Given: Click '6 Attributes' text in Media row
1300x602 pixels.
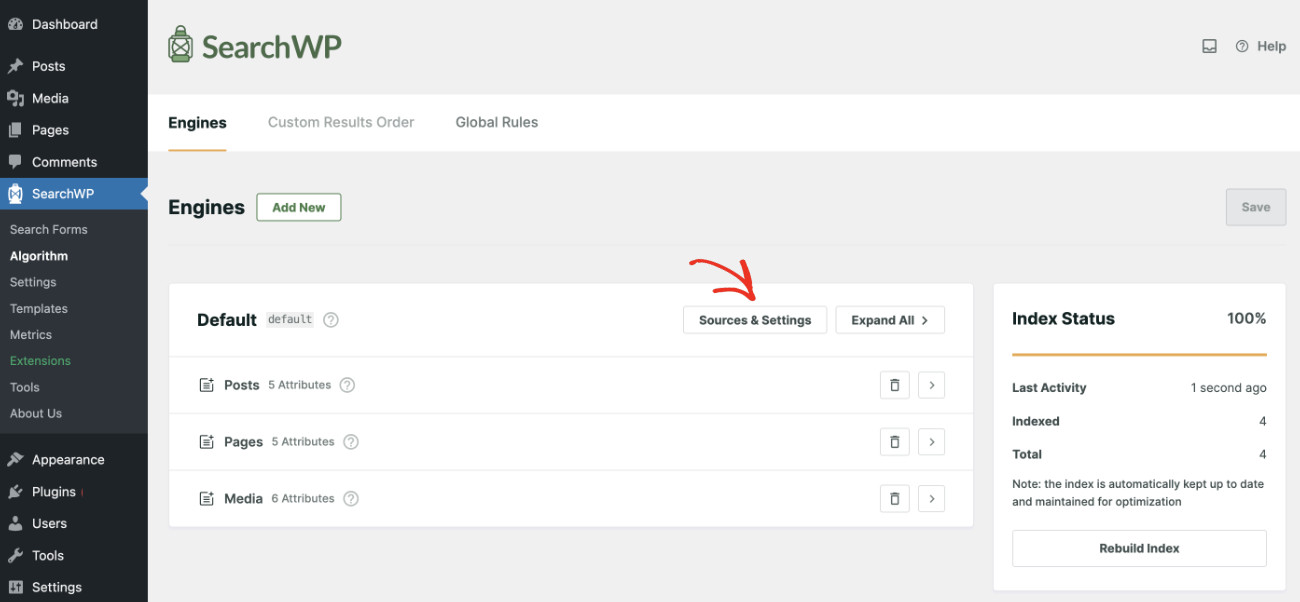Looking at the screenshot, I should [x=303, y=498].
